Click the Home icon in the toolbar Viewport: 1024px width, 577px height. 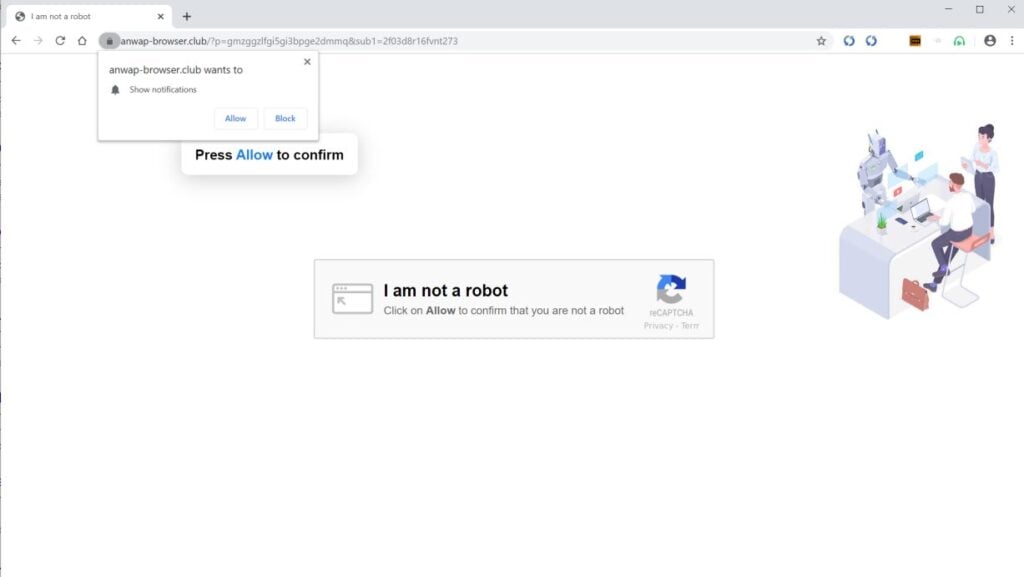coord(82,41)
